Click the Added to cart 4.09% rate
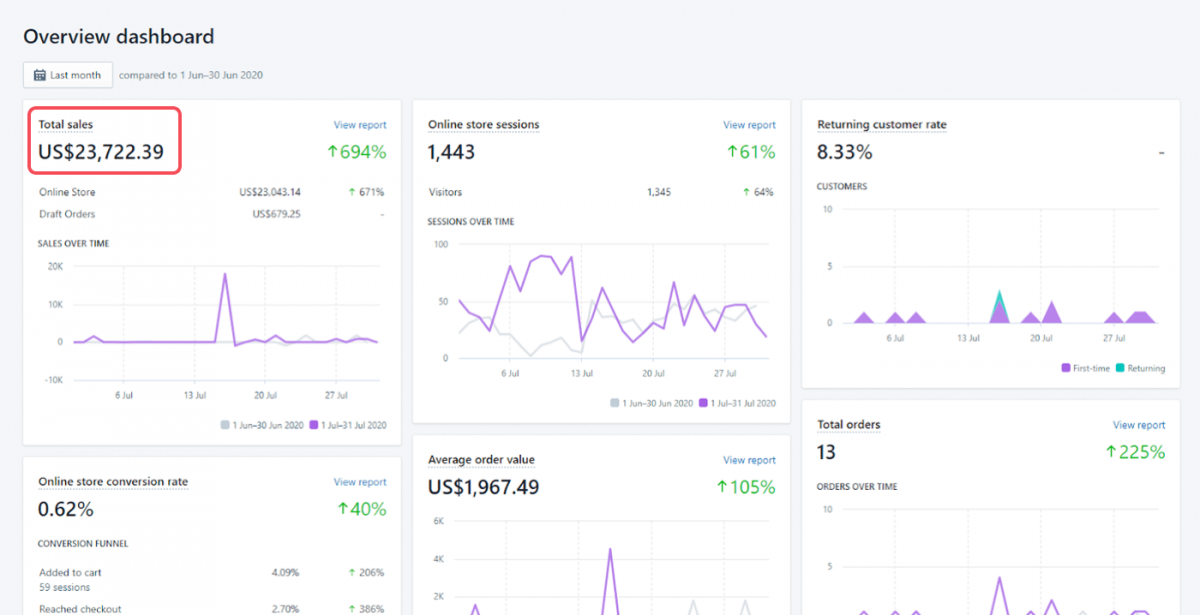The image size is (1200, 615). (x=286, y=573)
